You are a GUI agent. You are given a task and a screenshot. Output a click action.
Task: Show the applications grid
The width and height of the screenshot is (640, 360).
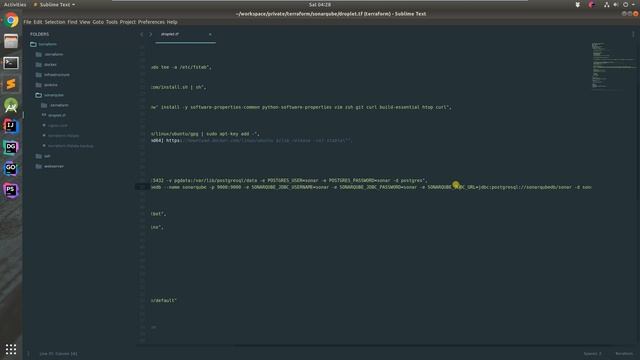pyautogui.click(x=11, y=349)
